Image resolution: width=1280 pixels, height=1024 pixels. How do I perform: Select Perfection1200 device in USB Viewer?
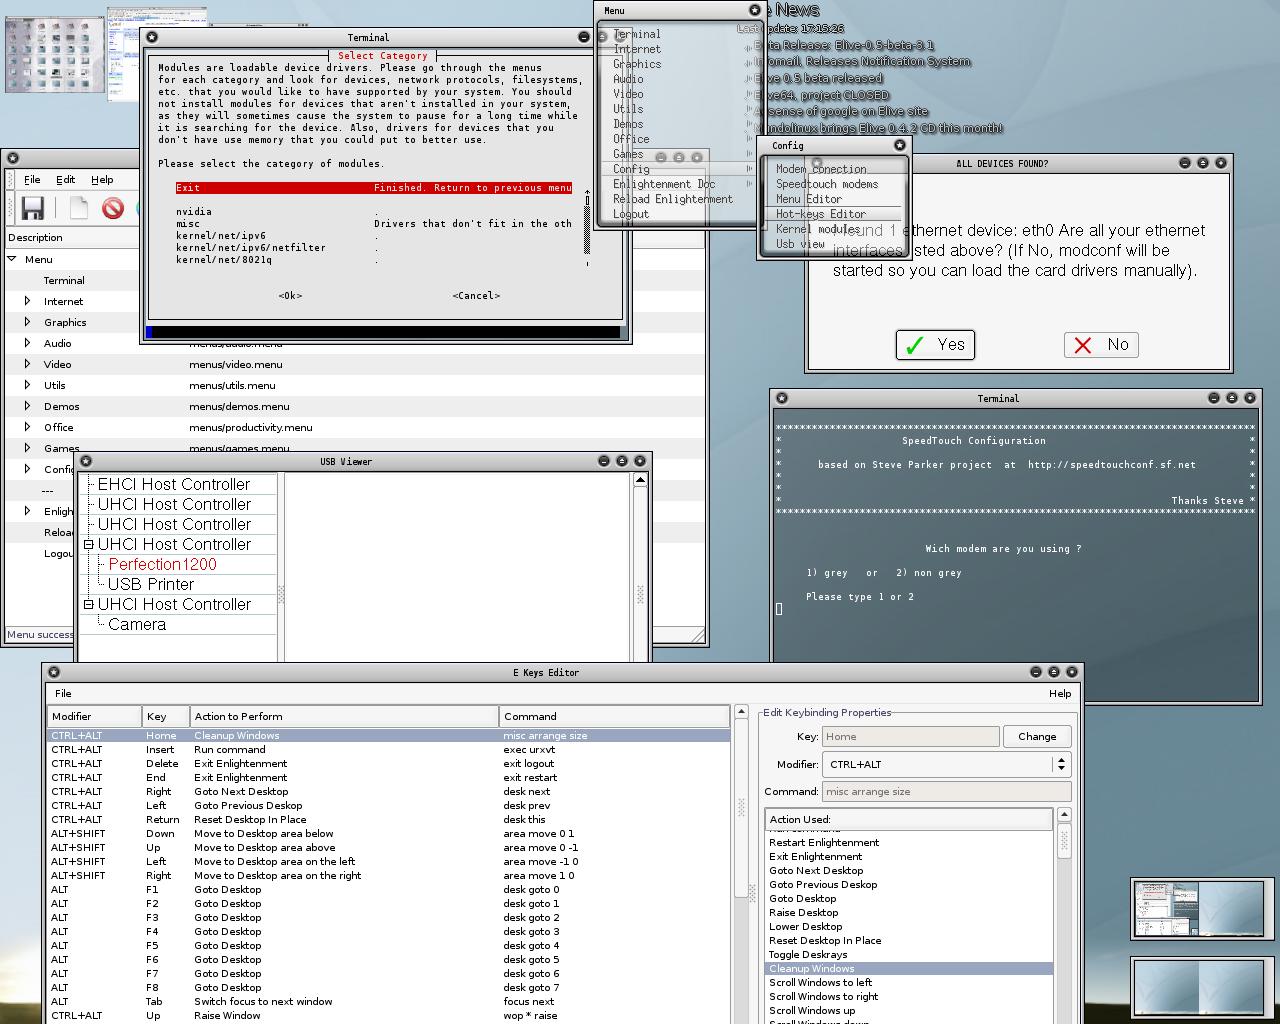162,565
